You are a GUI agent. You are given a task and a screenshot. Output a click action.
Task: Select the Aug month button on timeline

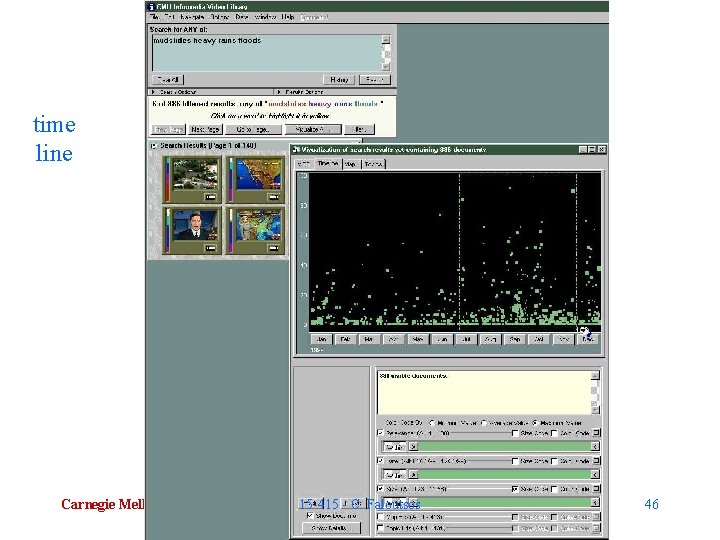tap(490, 339)
